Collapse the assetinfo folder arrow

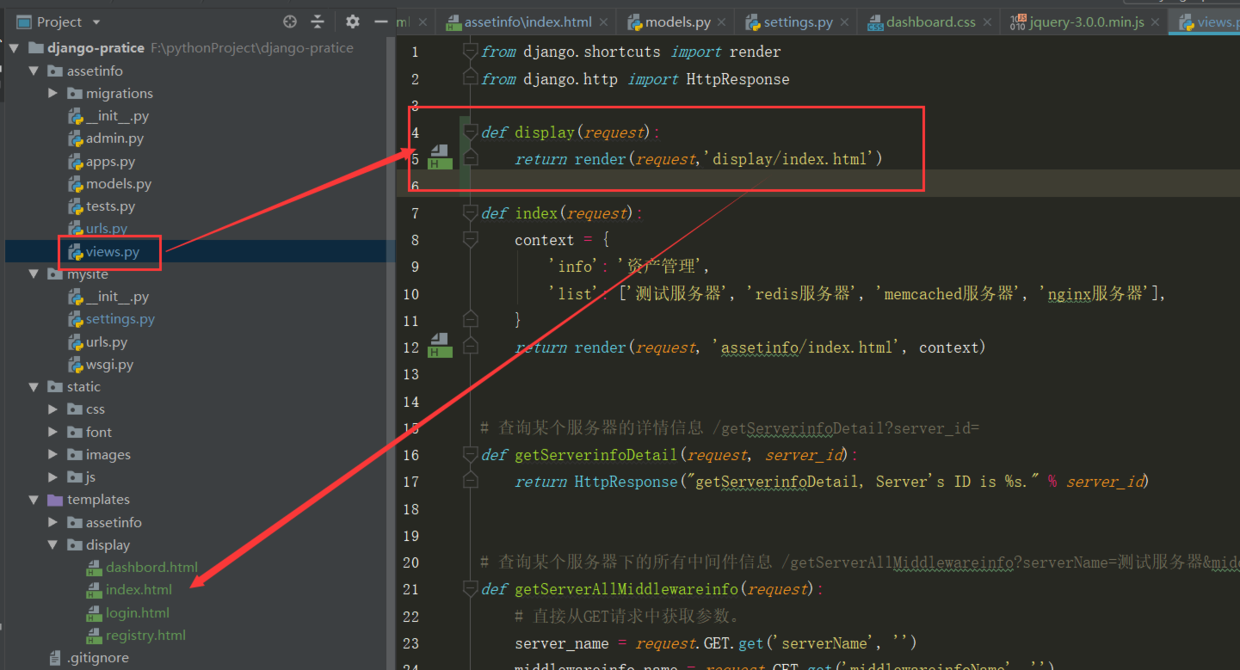[34, 71]
